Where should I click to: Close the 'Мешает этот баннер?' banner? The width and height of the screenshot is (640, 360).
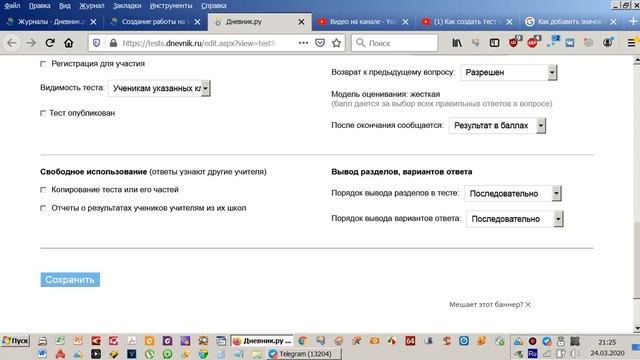click(x=528, y=304)
